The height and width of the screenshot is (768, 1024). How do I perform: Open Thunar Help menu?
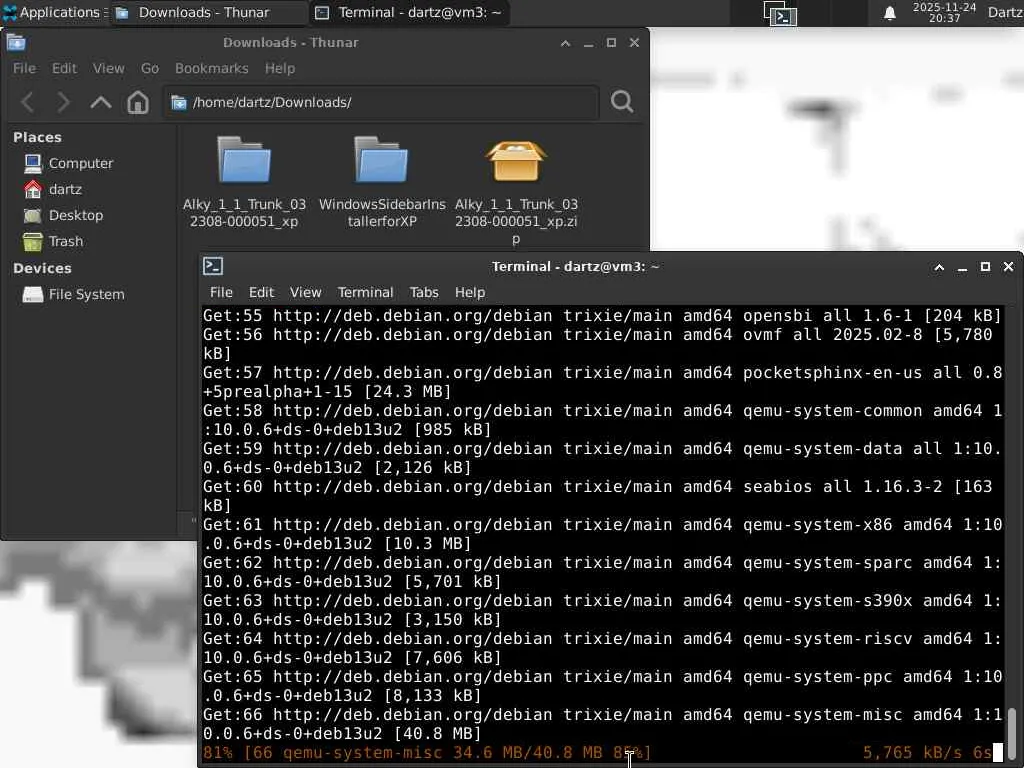coord(280,68)
